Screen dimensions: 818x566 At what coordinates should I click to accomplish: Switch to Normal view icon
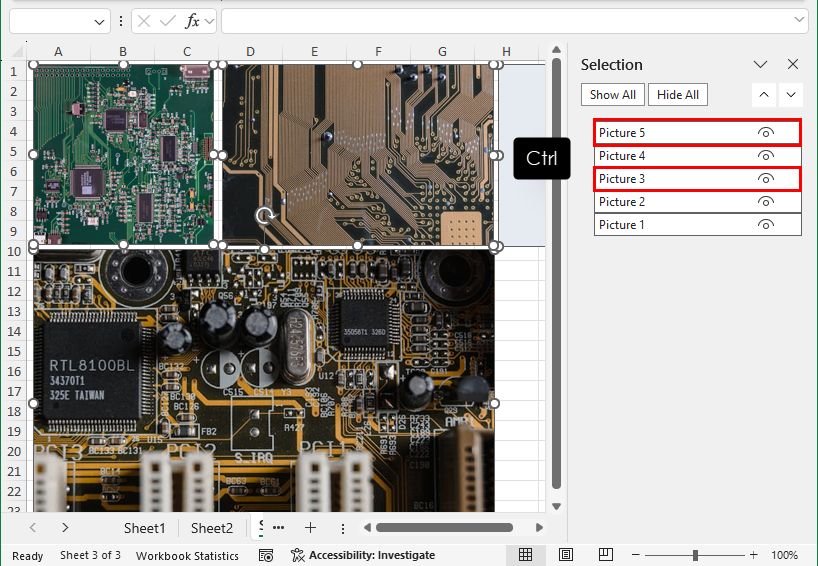click(525, 555)
